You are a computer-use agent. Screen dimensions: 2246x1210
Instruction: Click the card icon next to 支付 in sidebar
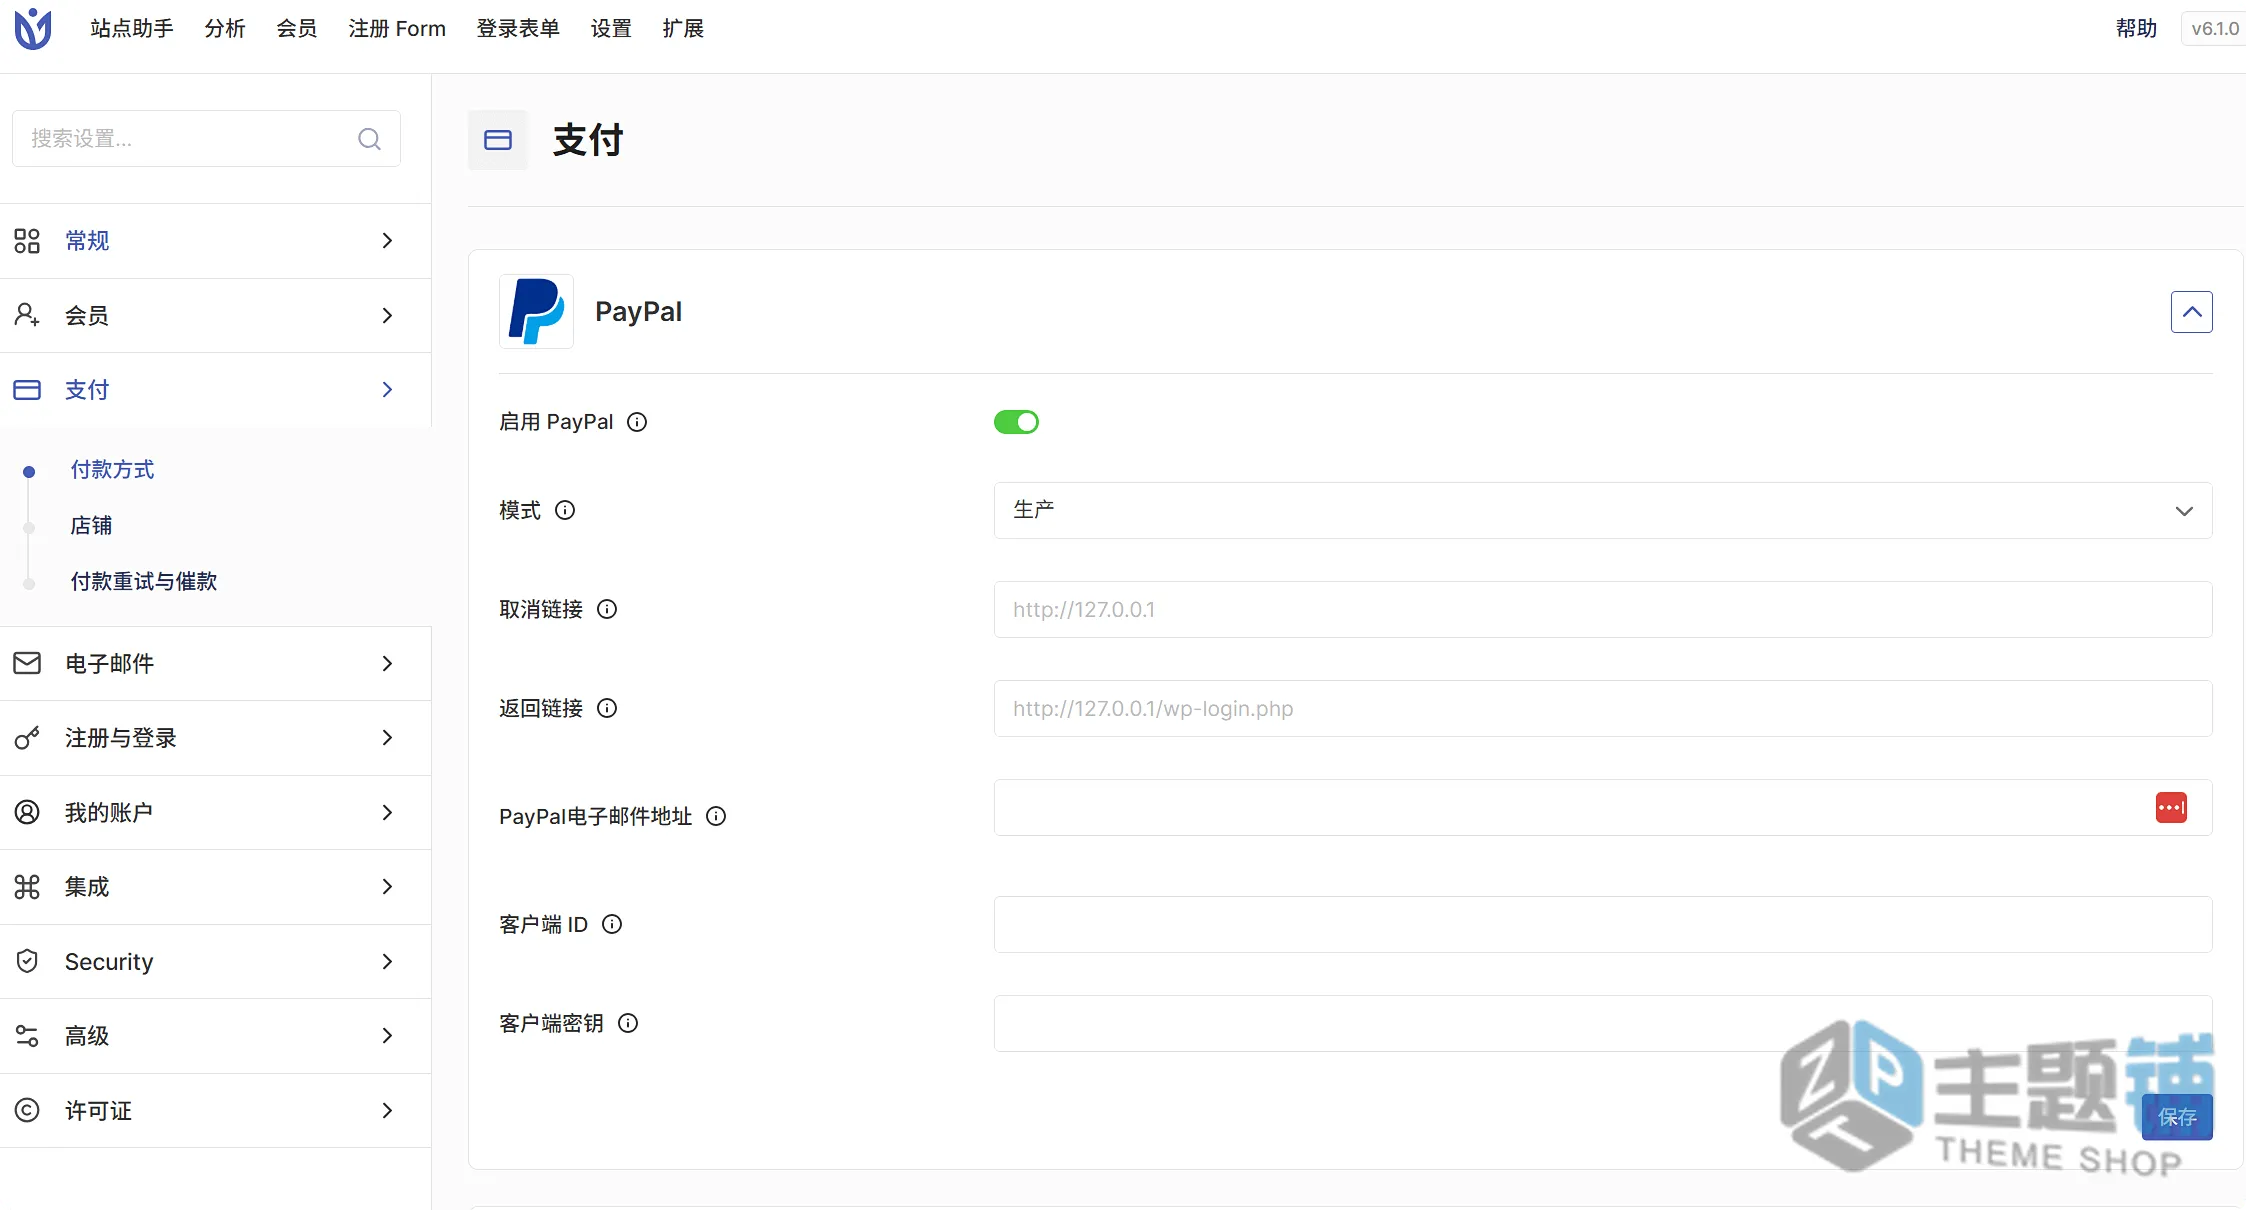(x=27, y=390)
